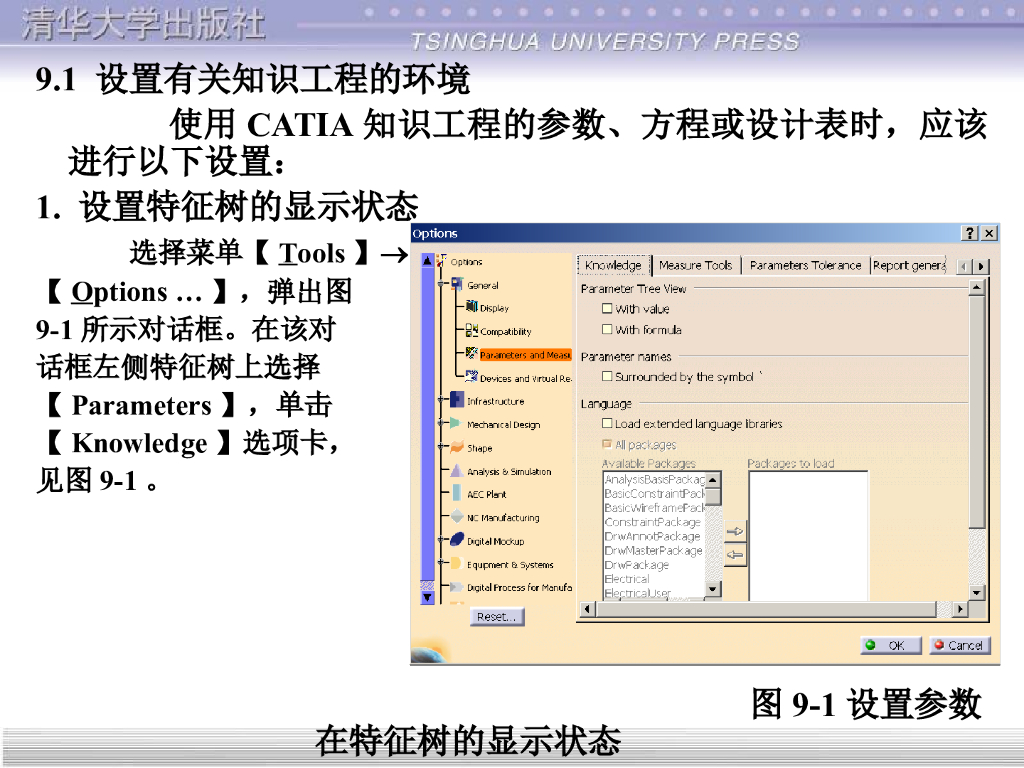Open the Parameters Tolerance tab
The image size is (1024, 768).
[x=805, y=265]
